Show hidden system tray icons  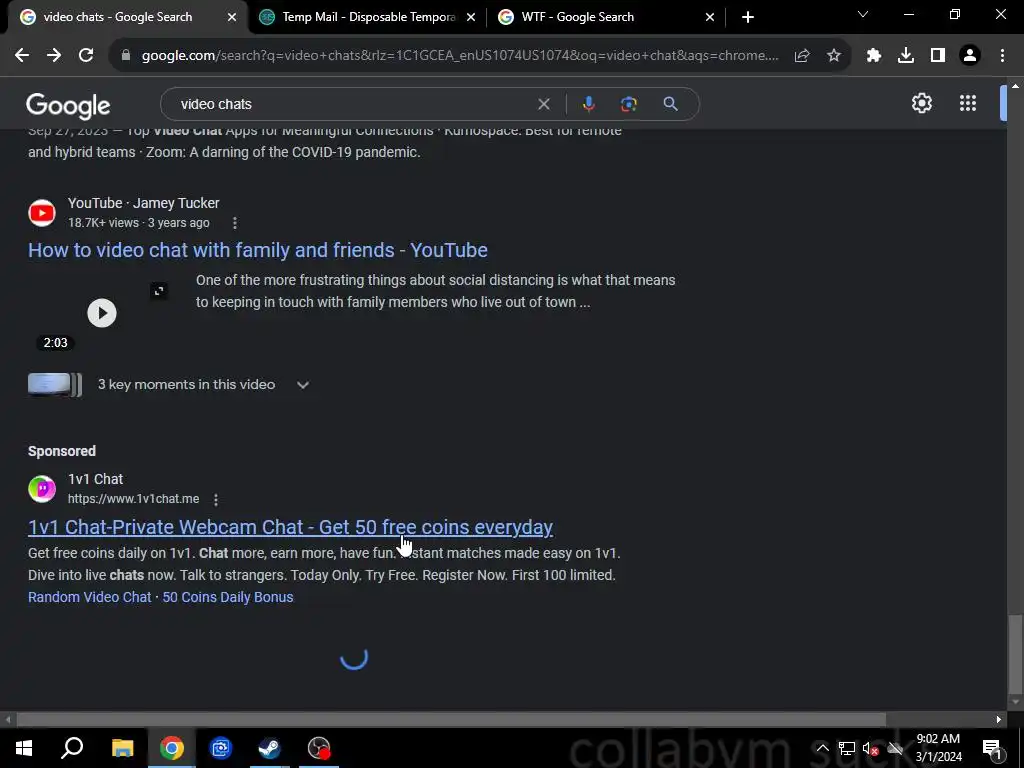point(823,748)
